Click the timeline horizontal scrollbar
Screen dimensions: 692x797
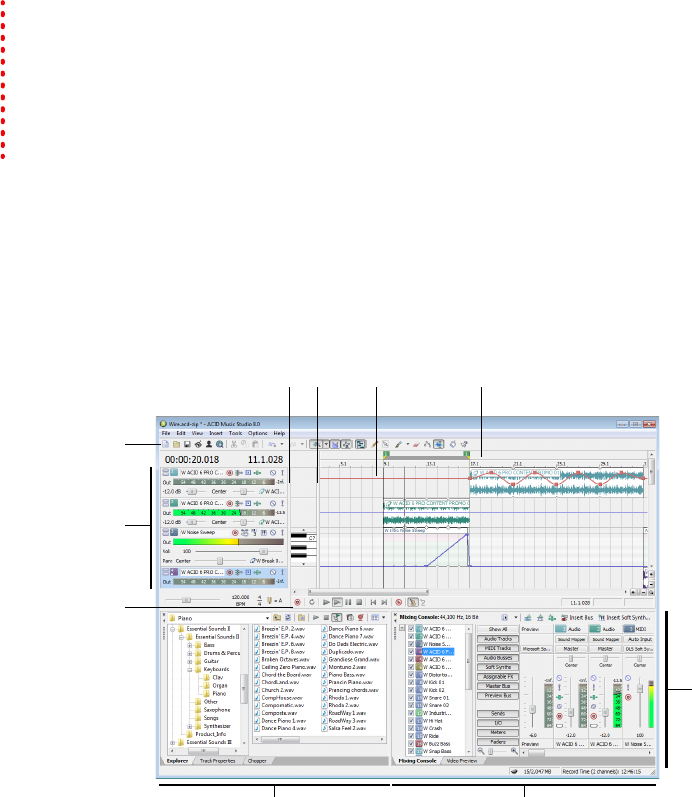[x=369, y=592]
